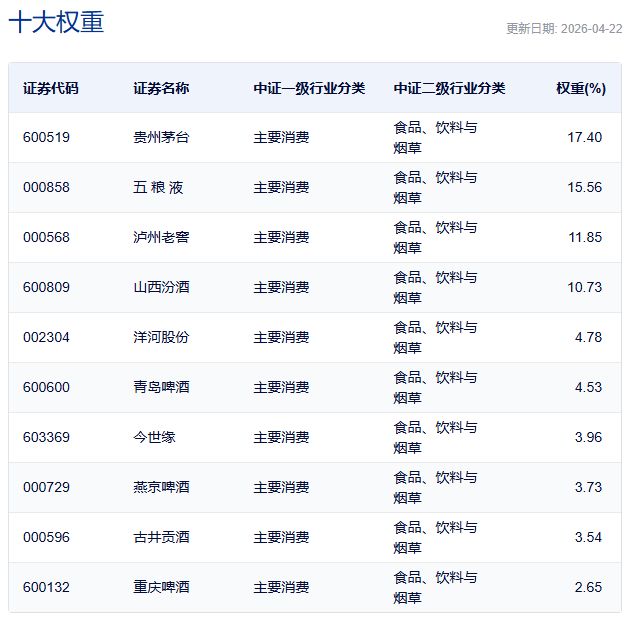
Task: Select stock code 000568
Action: coord(47,237)
